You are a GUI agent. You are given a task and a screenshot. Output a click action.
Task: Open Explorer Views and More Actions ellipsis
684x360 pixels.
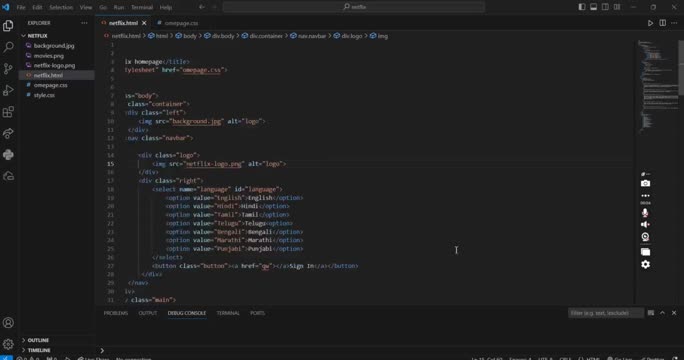click(84, 23)
